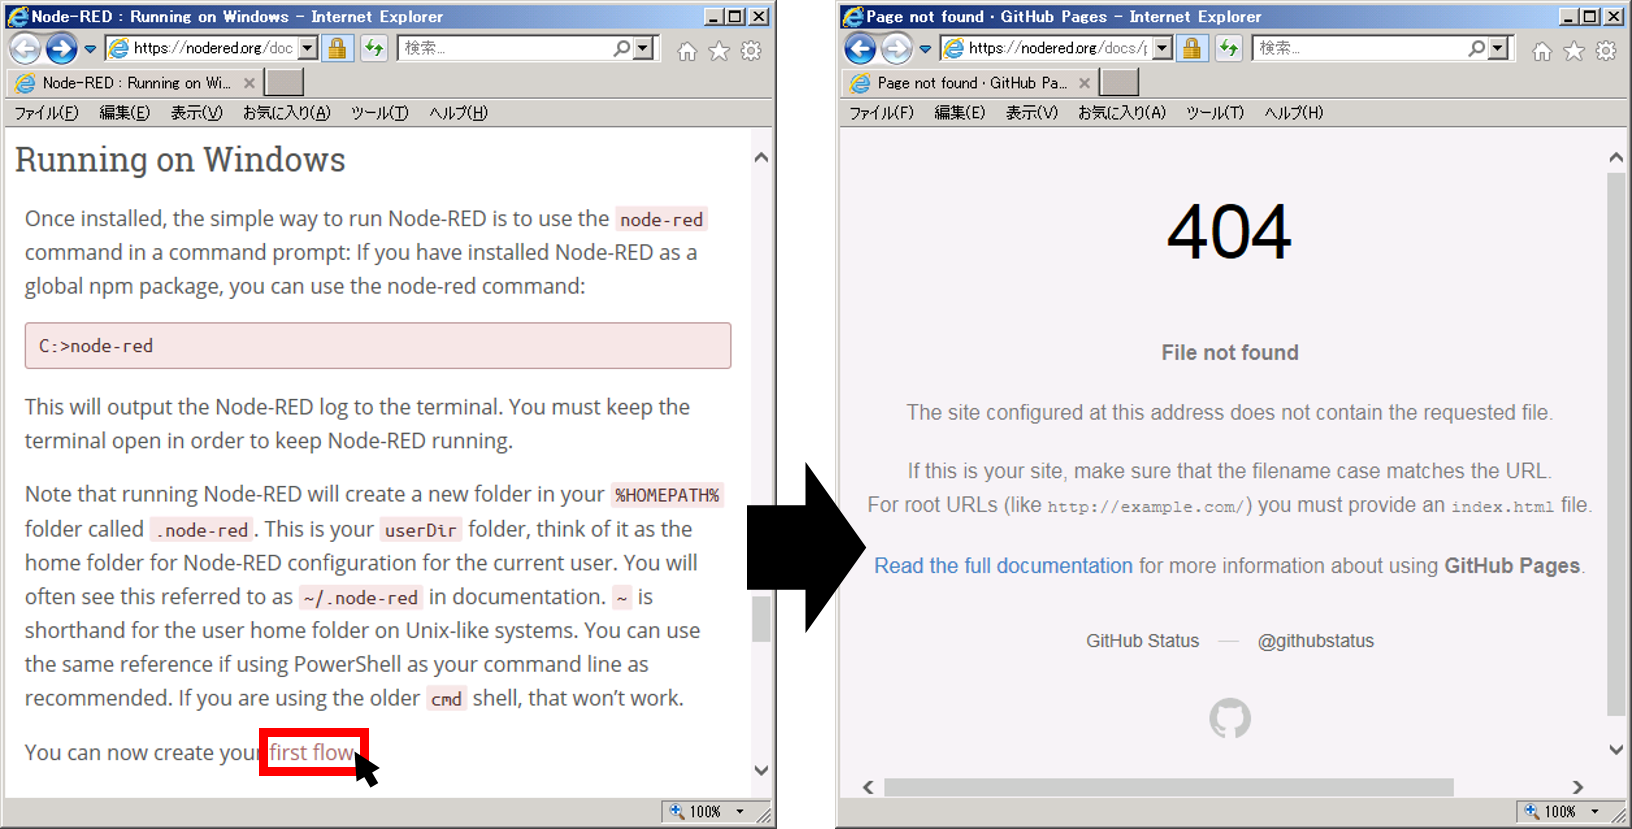
Task: Click the Forward button in the left Node-RED window
Action: click(x=61, y=48)
